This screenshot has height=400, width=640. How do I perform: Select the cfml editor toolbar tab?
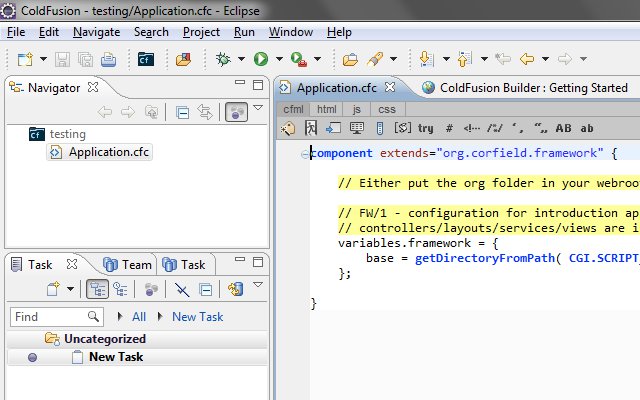click(x=293, y=109)
